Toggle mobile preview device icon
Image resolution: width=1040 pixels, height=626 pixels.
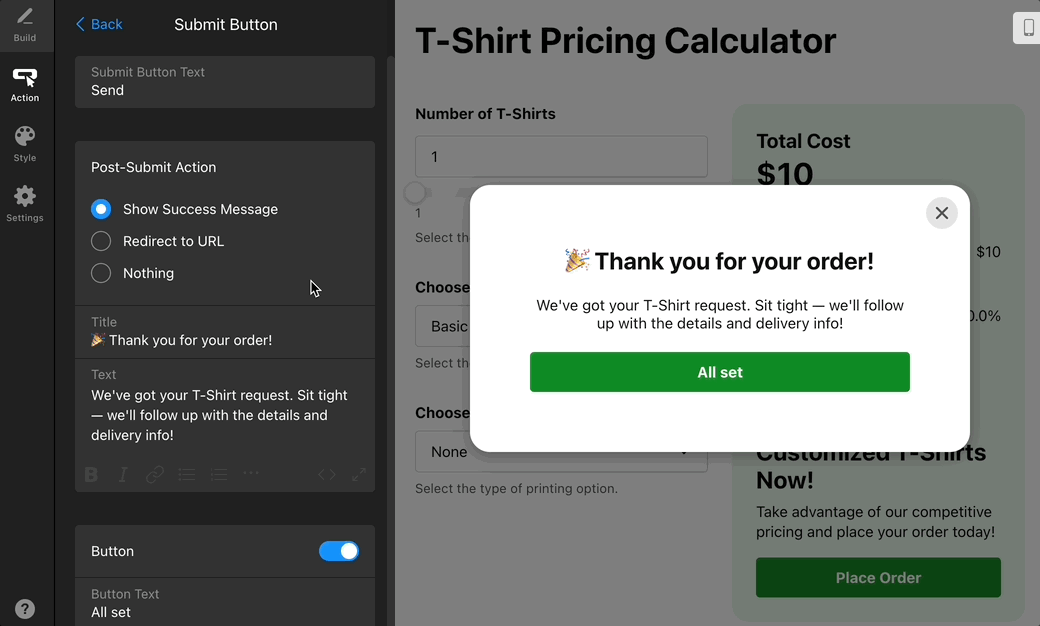pos(1027,28)
